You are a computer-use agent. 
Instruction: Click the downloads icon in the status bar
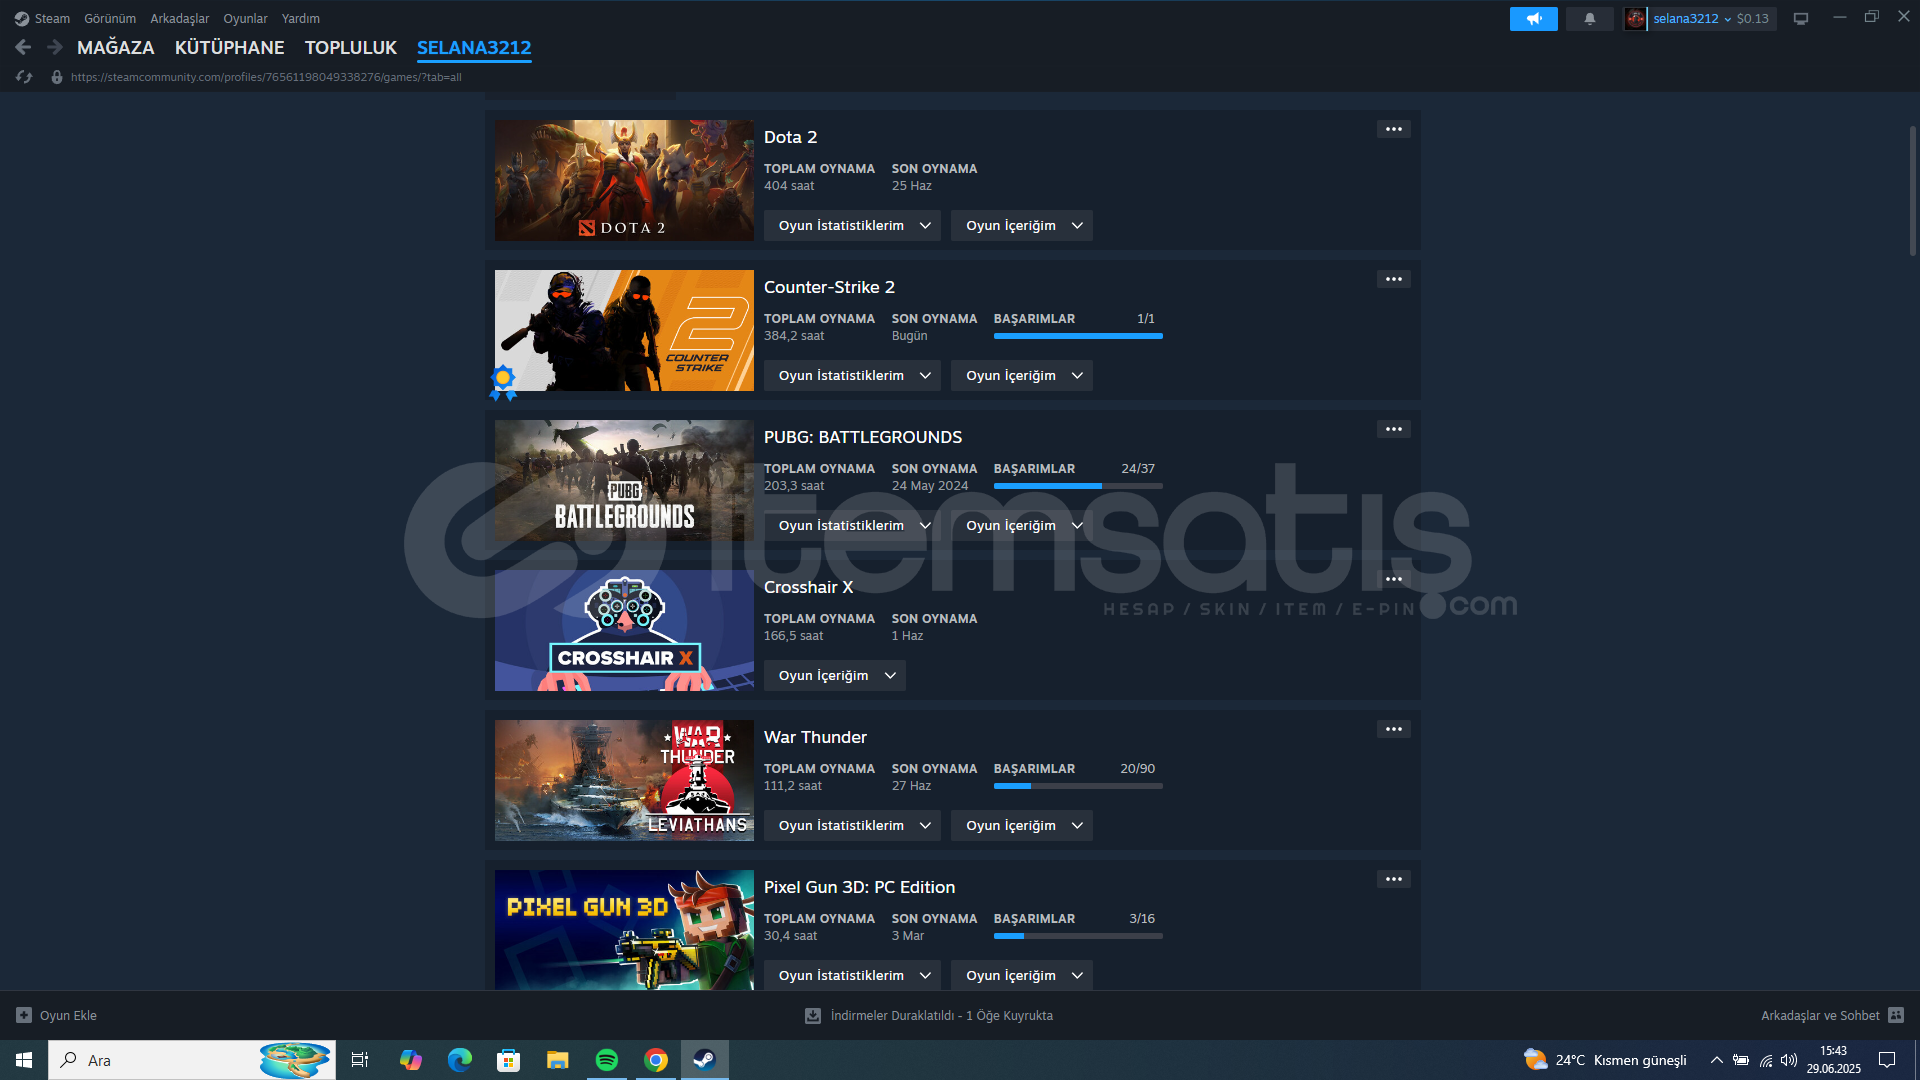pyautogui.click(x=813, y=1015)
